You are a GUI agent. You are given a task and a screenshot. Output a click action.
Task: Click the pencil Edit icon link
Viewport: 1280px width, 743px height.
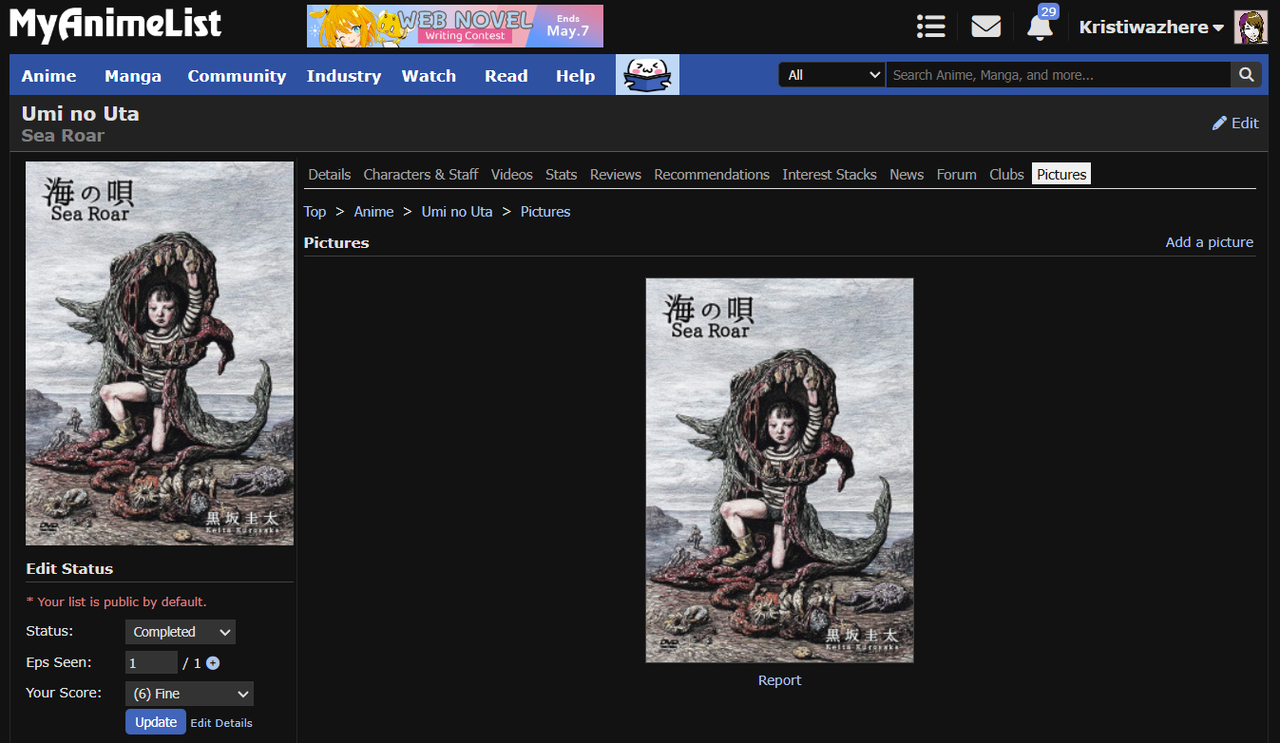coord(1235,123)
